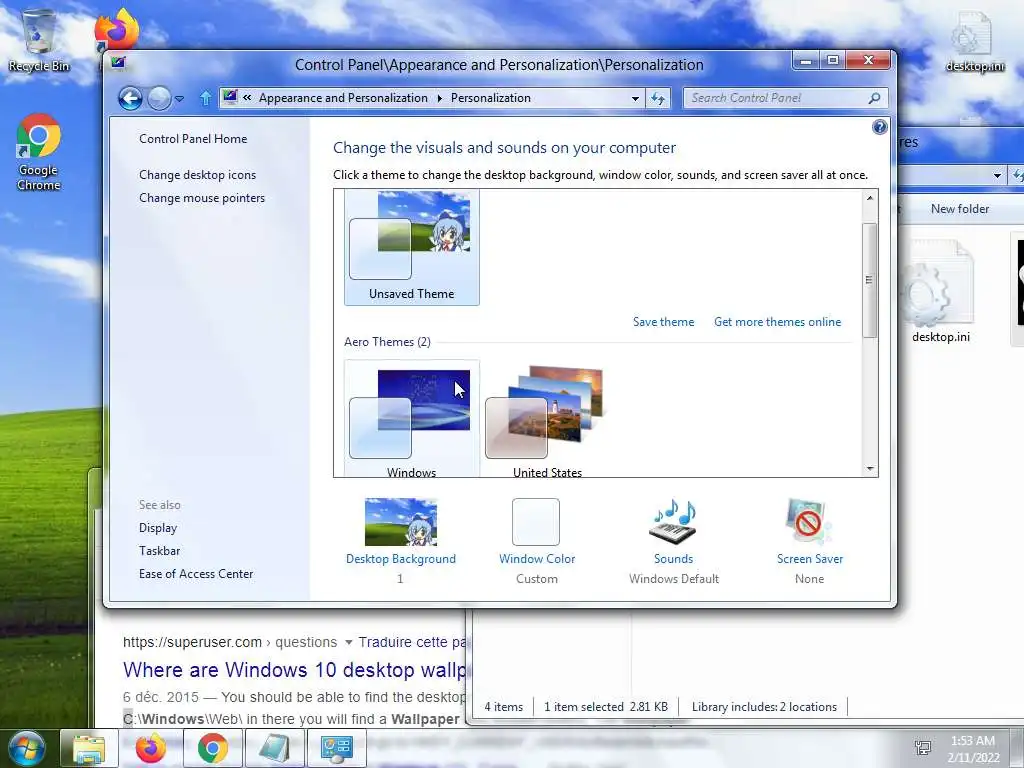Click the Desktop Background text link
The width and height of the screenshot is (1024, 768).
(400, 558)
